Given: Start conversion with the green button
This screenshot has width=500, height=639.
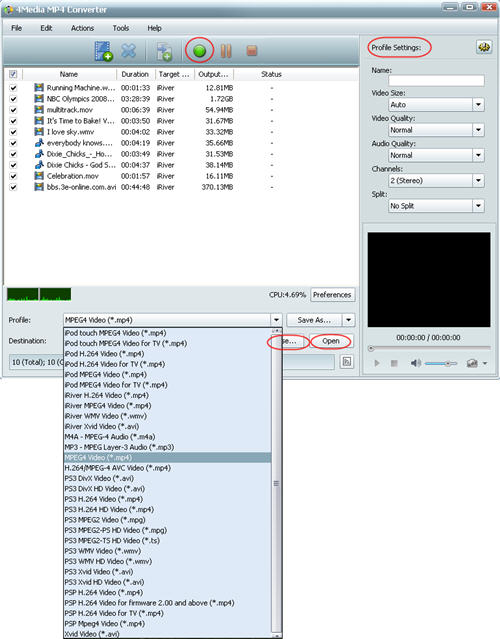Looking at the screenshot, I should [x=199, y=51].
